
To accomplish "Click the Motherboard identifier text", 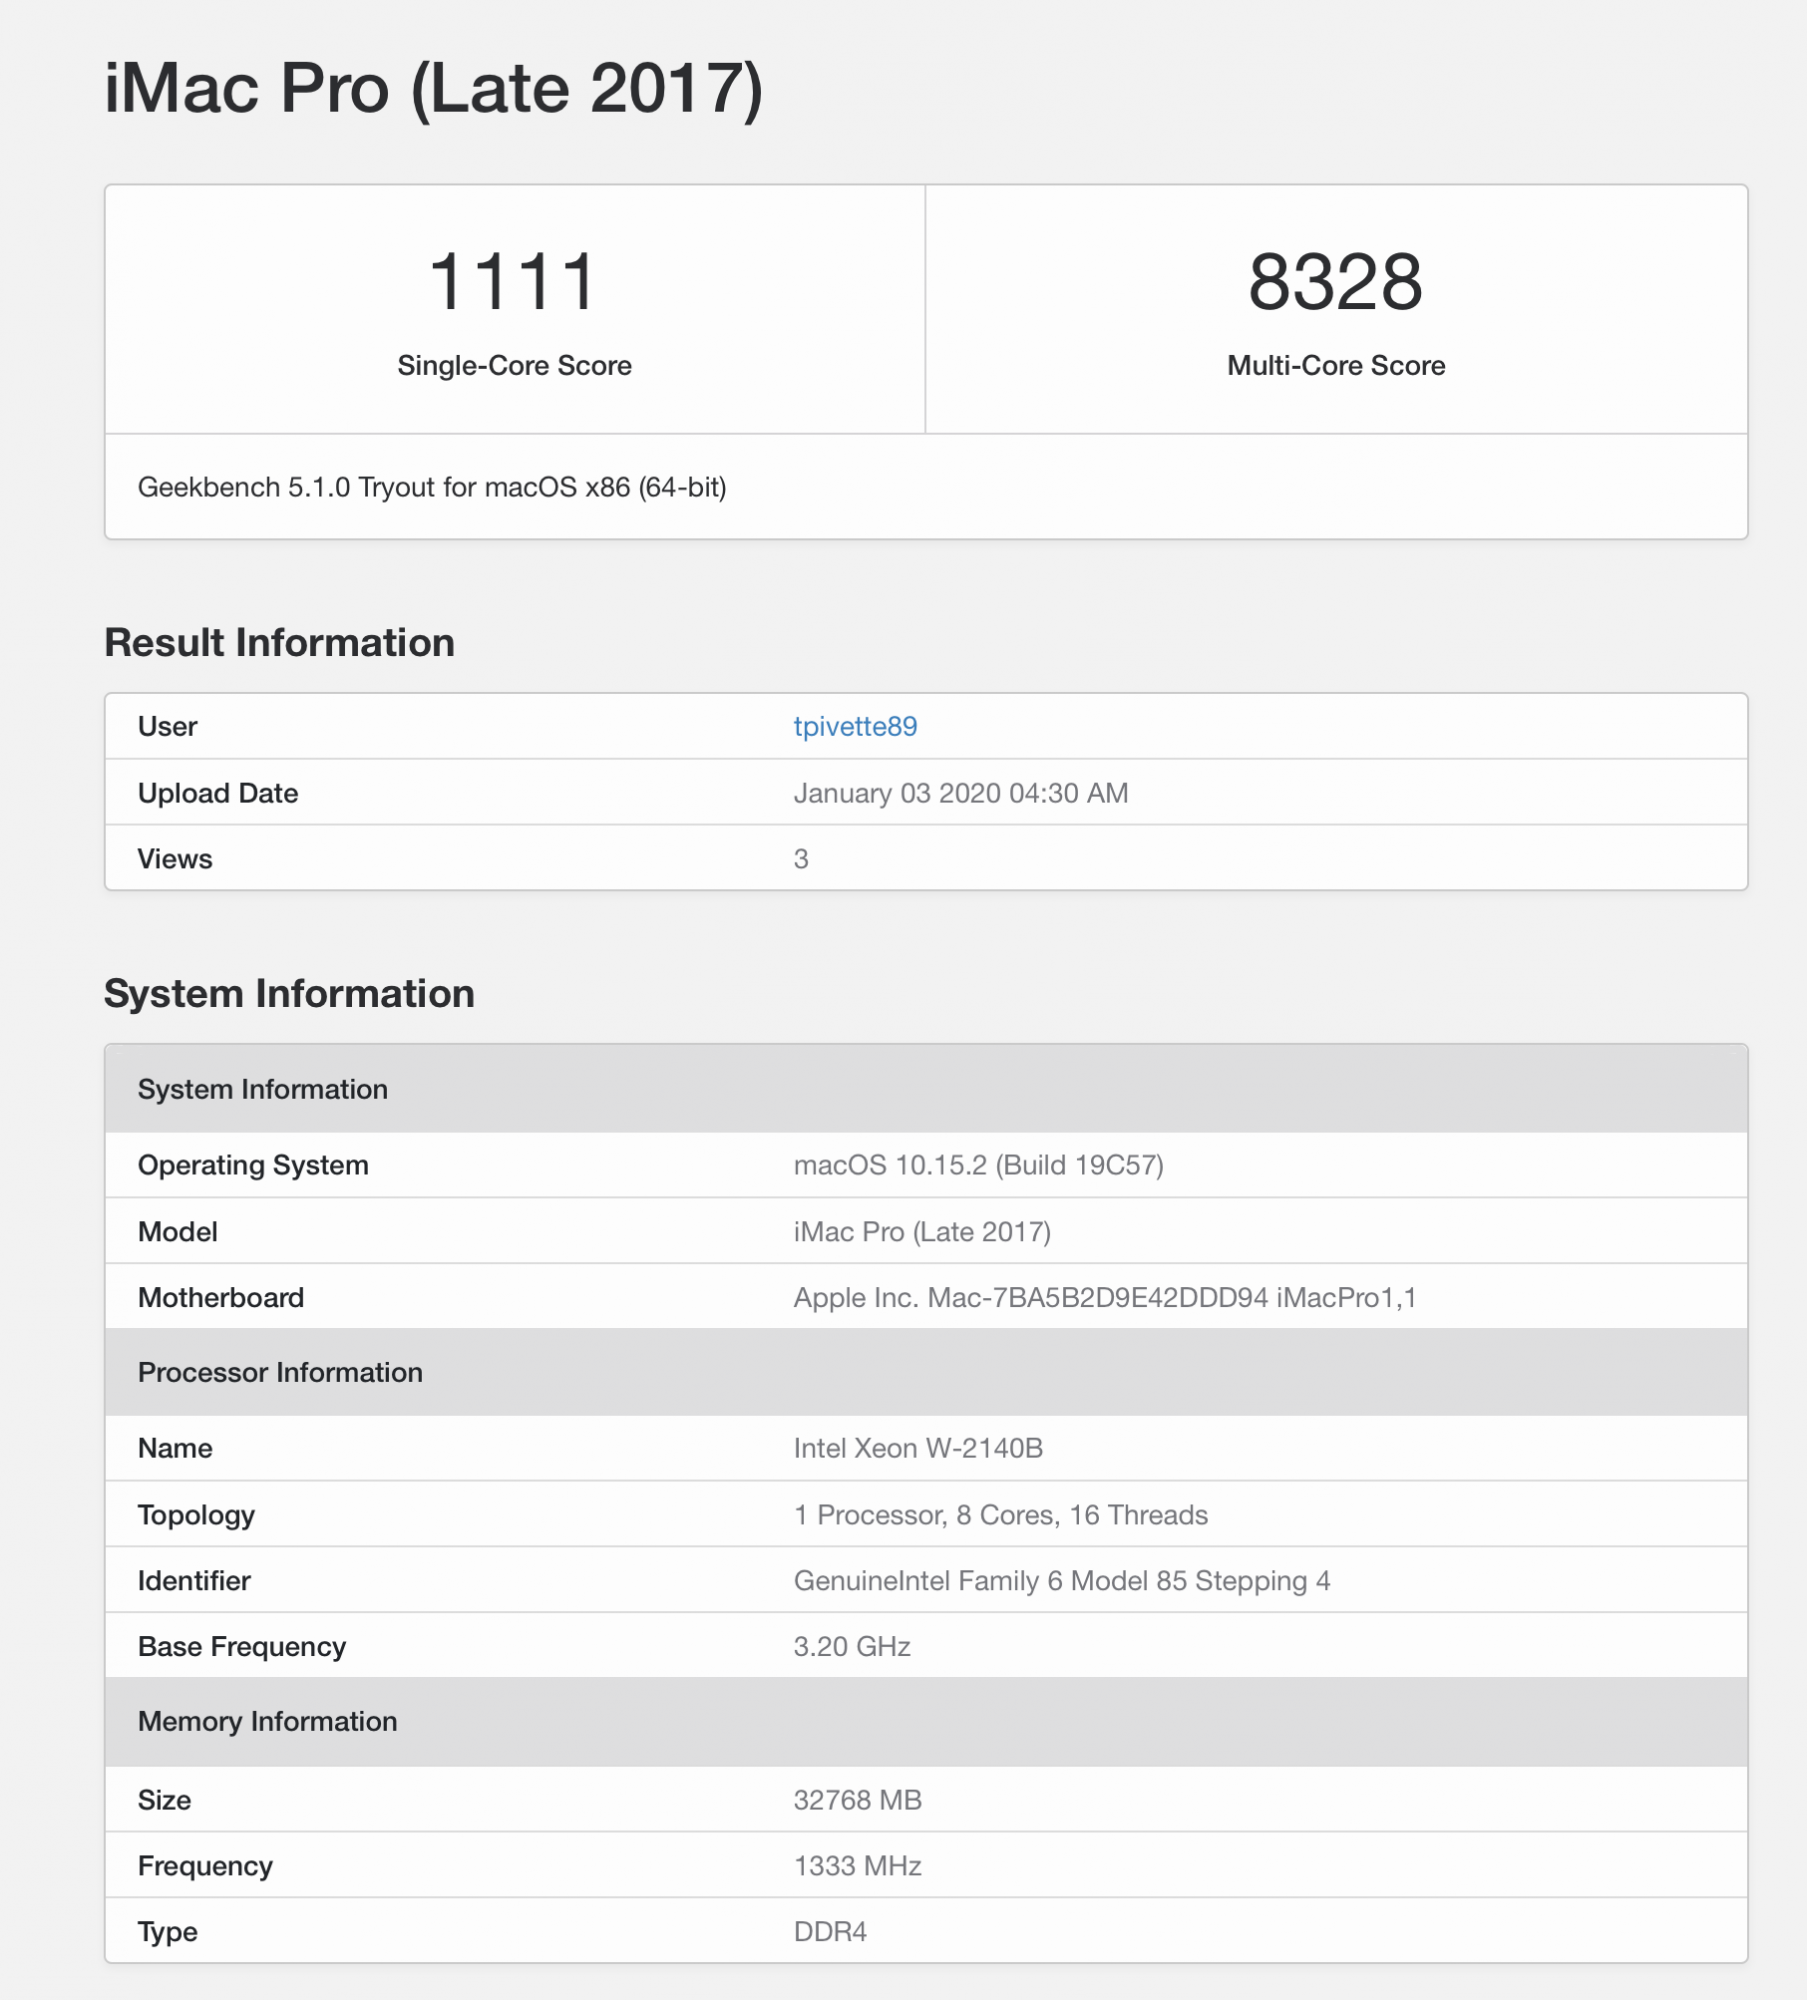I will tap(1104, 1297).
